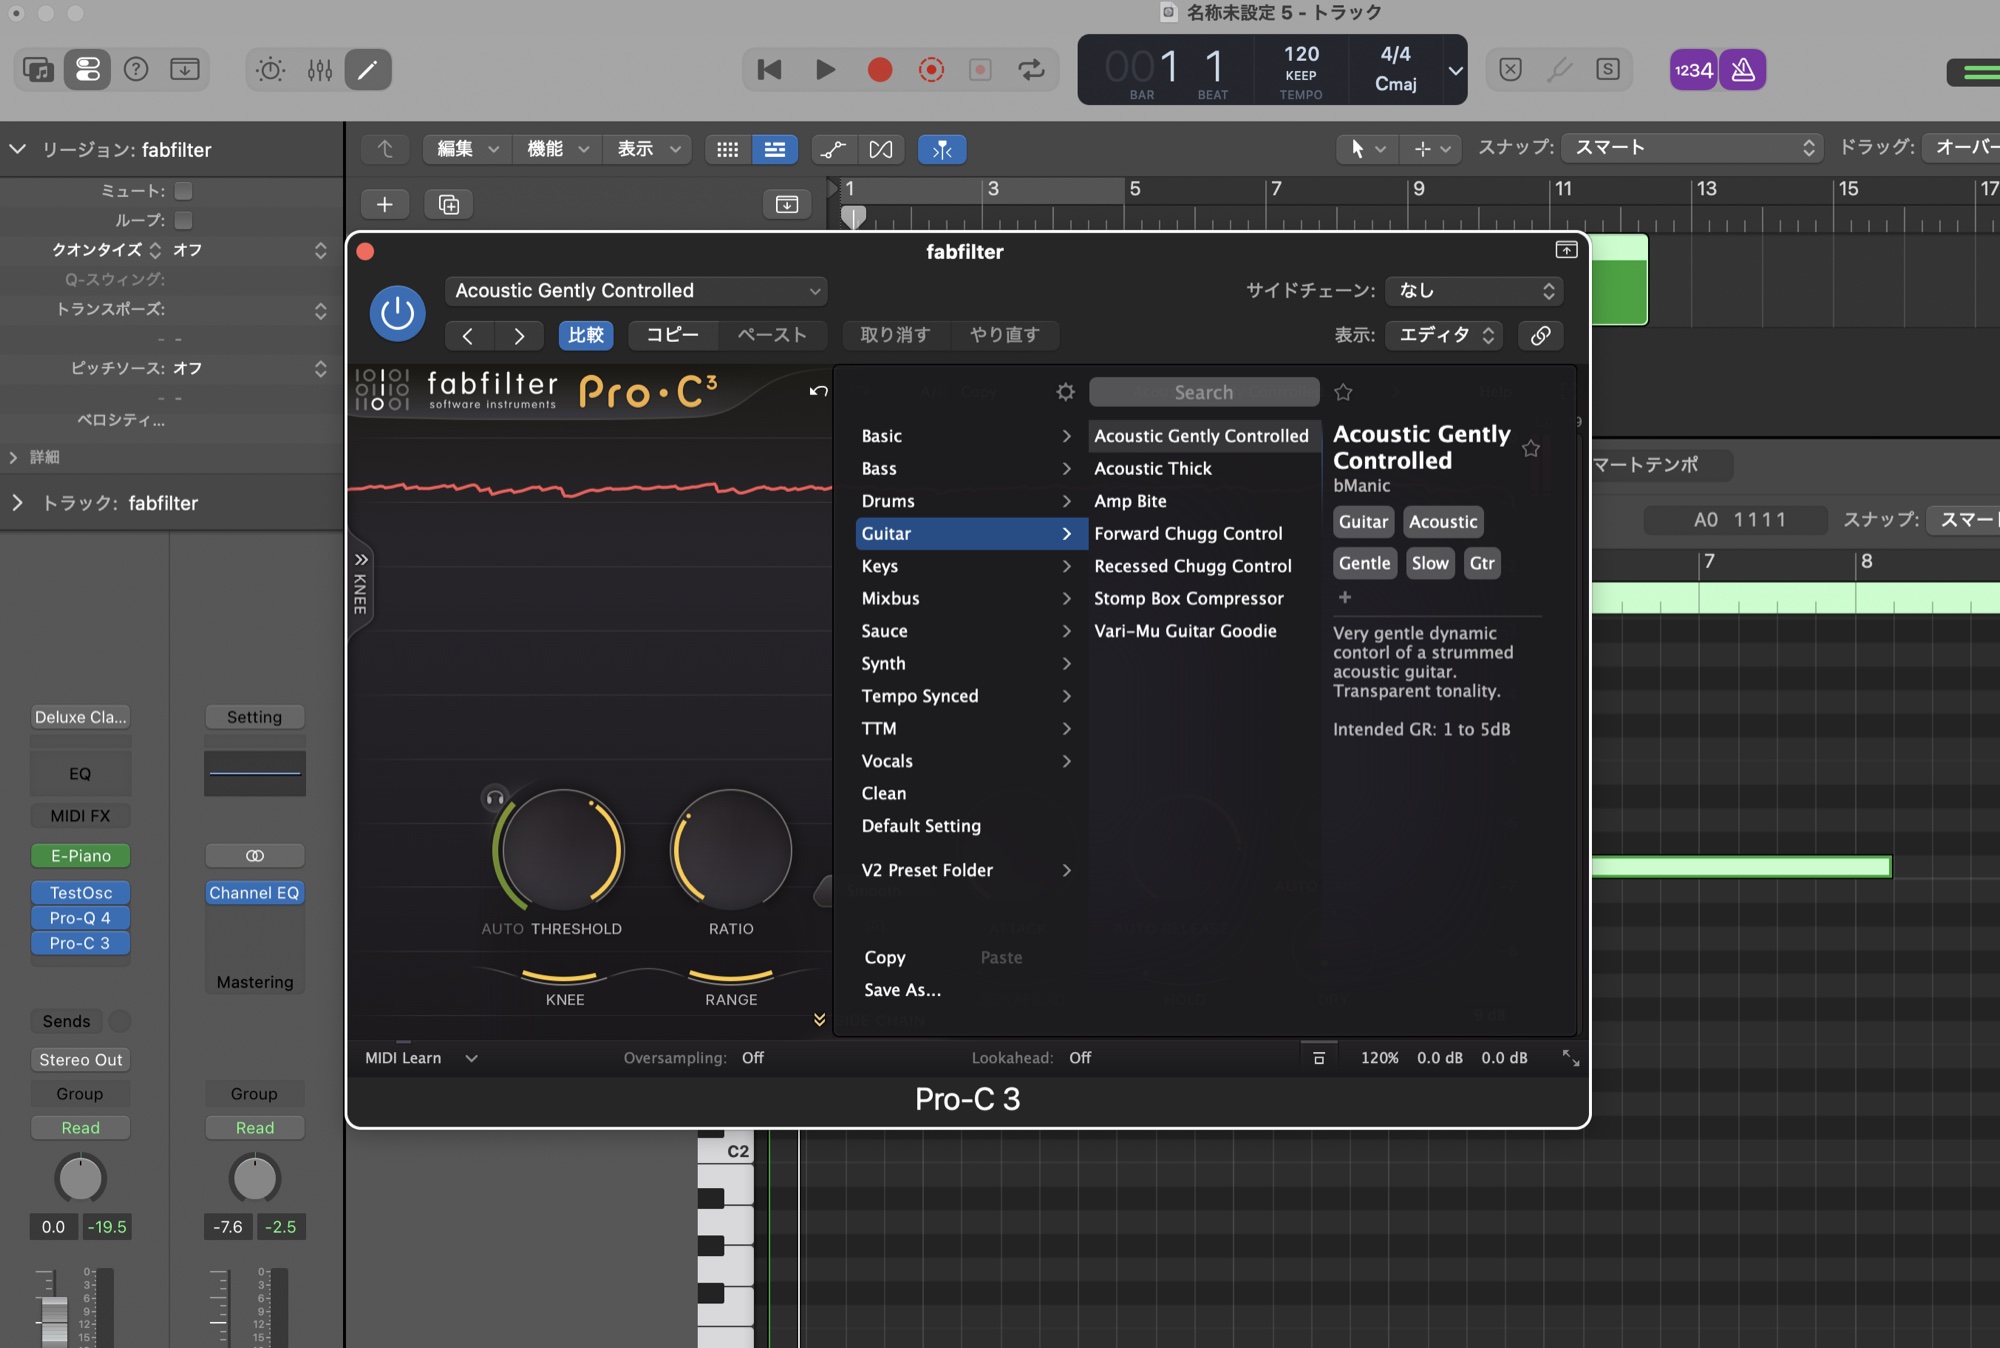The width and height of the screenshot is (2000, 1348).
Task: Check the ループ checkbox
Action: pos(183,219)
